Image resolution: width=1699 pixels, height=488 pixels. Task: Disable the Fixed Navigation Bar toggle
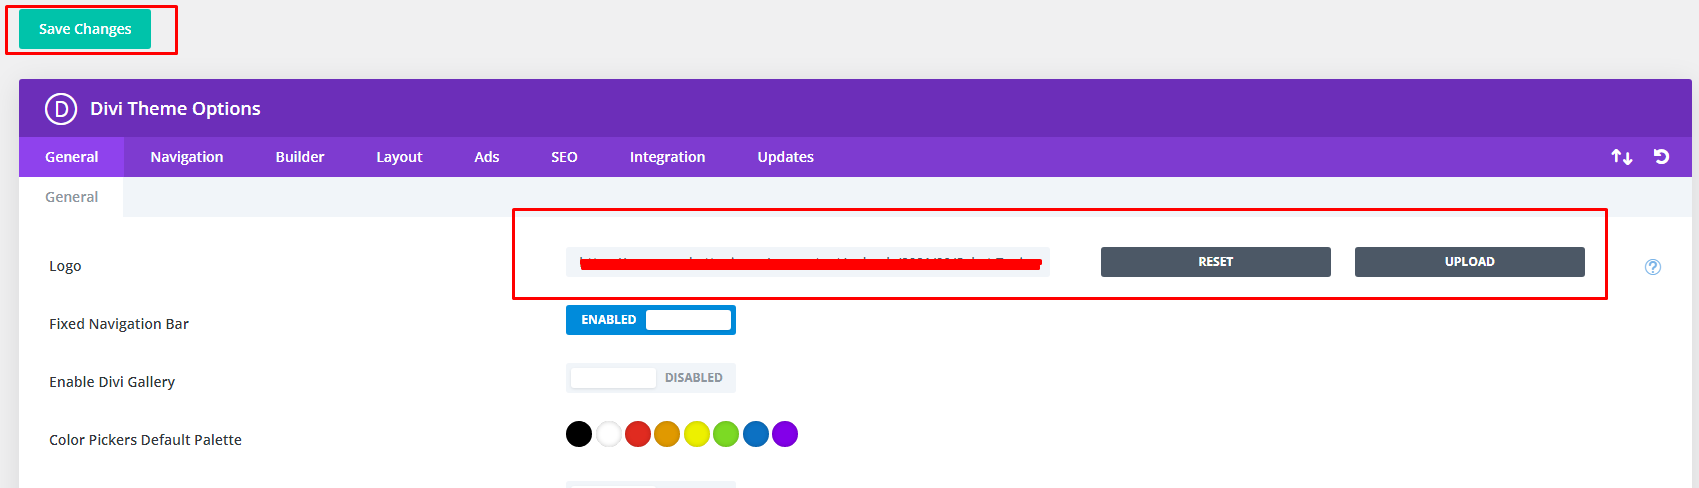pyautogui.click(x=651, y=320)
